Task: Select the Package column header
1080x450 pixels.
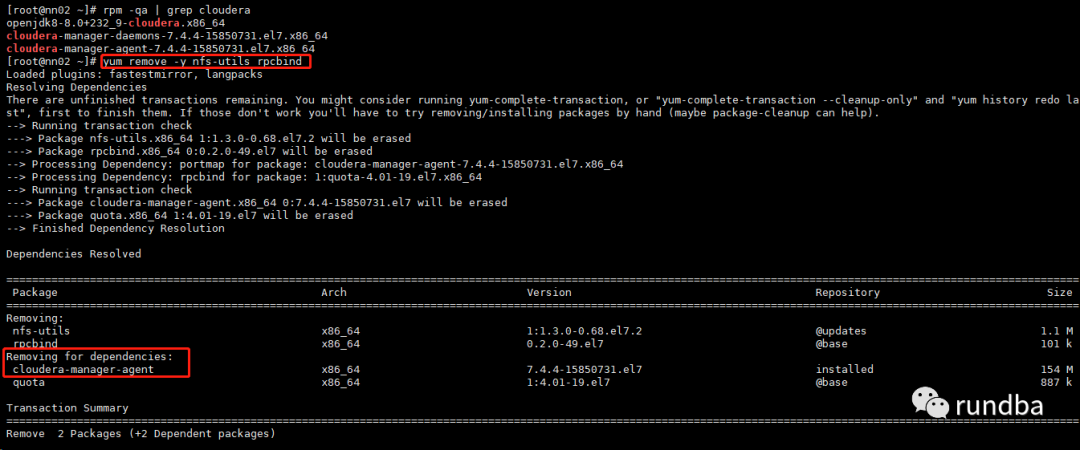Action: click(35, 292)
